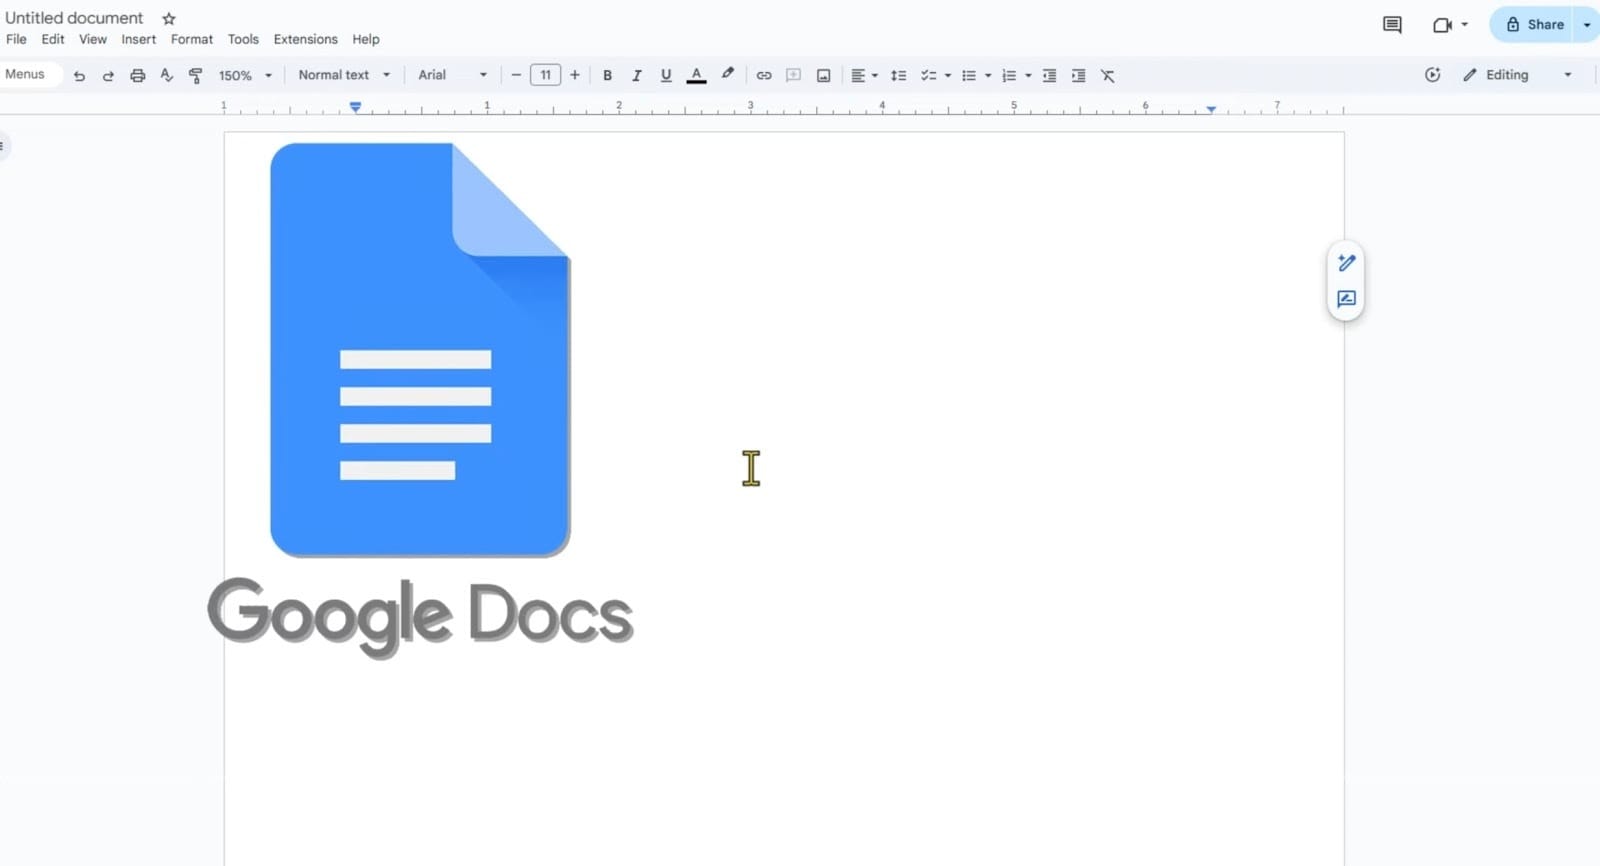Open the Arial font dropdown
1600x866 pixels.
(x=452, y=75)
